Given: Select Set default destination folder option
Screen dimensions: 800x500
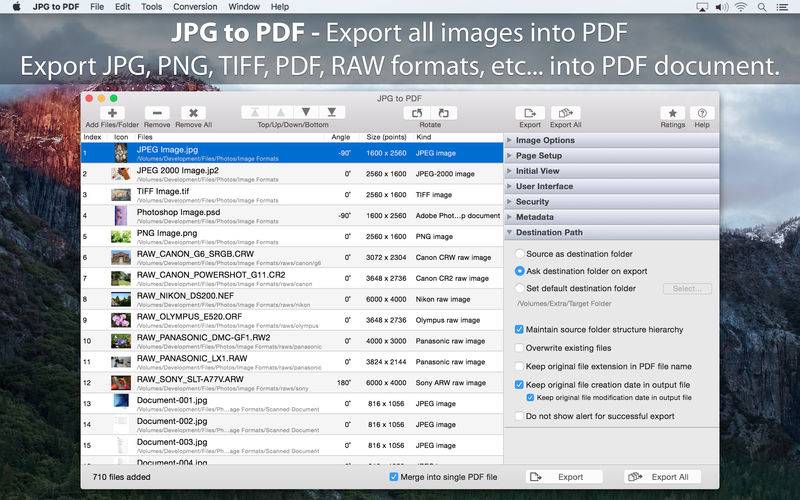Looking at the screenshot, I should click(519, 288).
